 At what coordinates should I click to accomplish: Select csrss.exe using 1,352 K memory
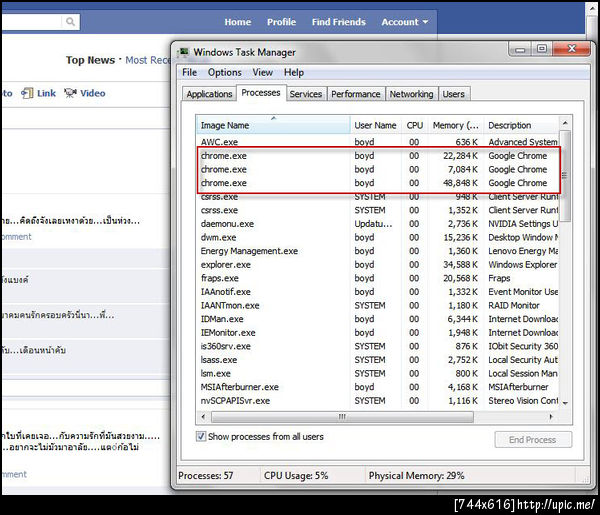point(377,210)
